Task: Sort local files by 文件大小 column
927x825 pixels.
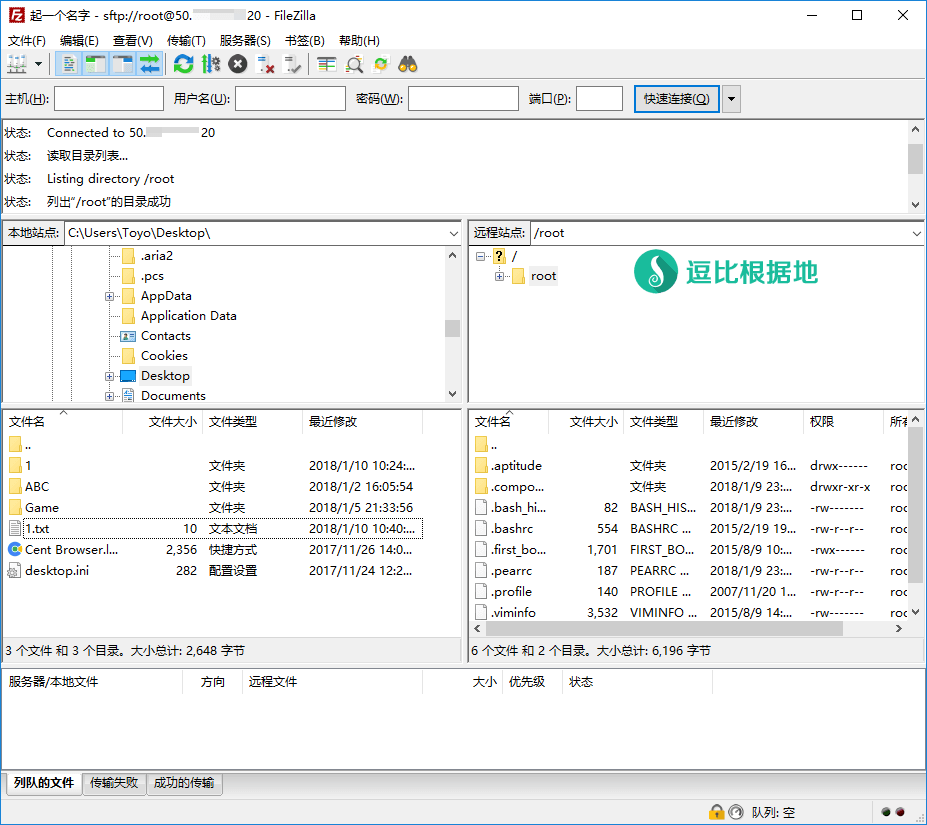Action: [172, 422]
